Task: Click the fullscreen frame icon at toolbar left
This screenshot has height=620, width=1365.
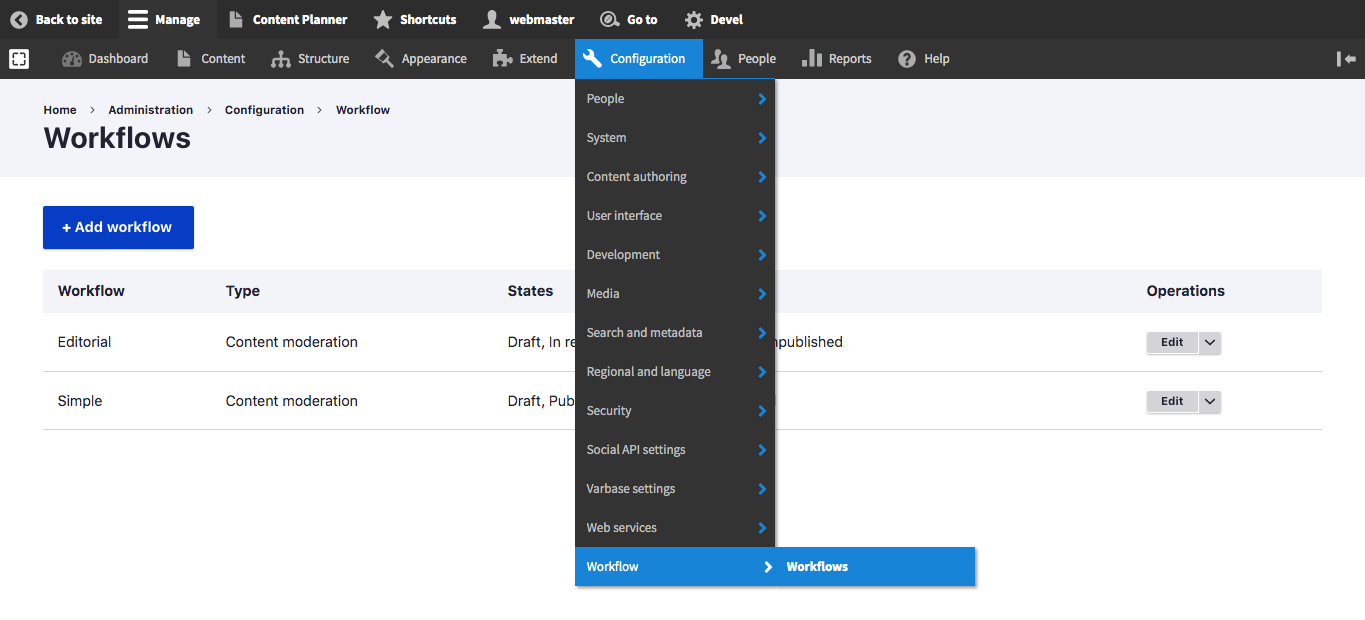Action: pyautogui.click(x=19, y=59)
